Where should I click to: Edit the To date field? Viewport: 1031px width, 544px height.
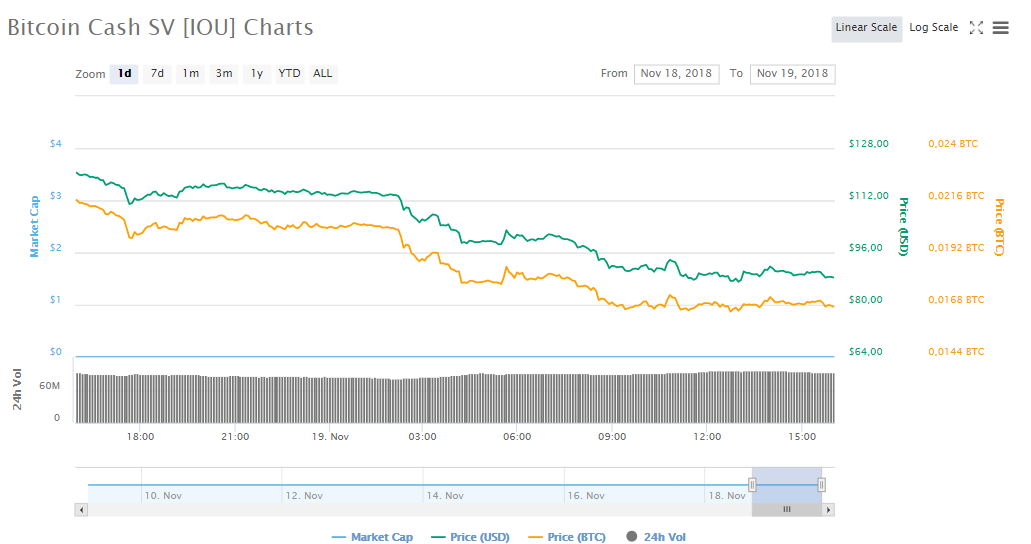(792, 74)
